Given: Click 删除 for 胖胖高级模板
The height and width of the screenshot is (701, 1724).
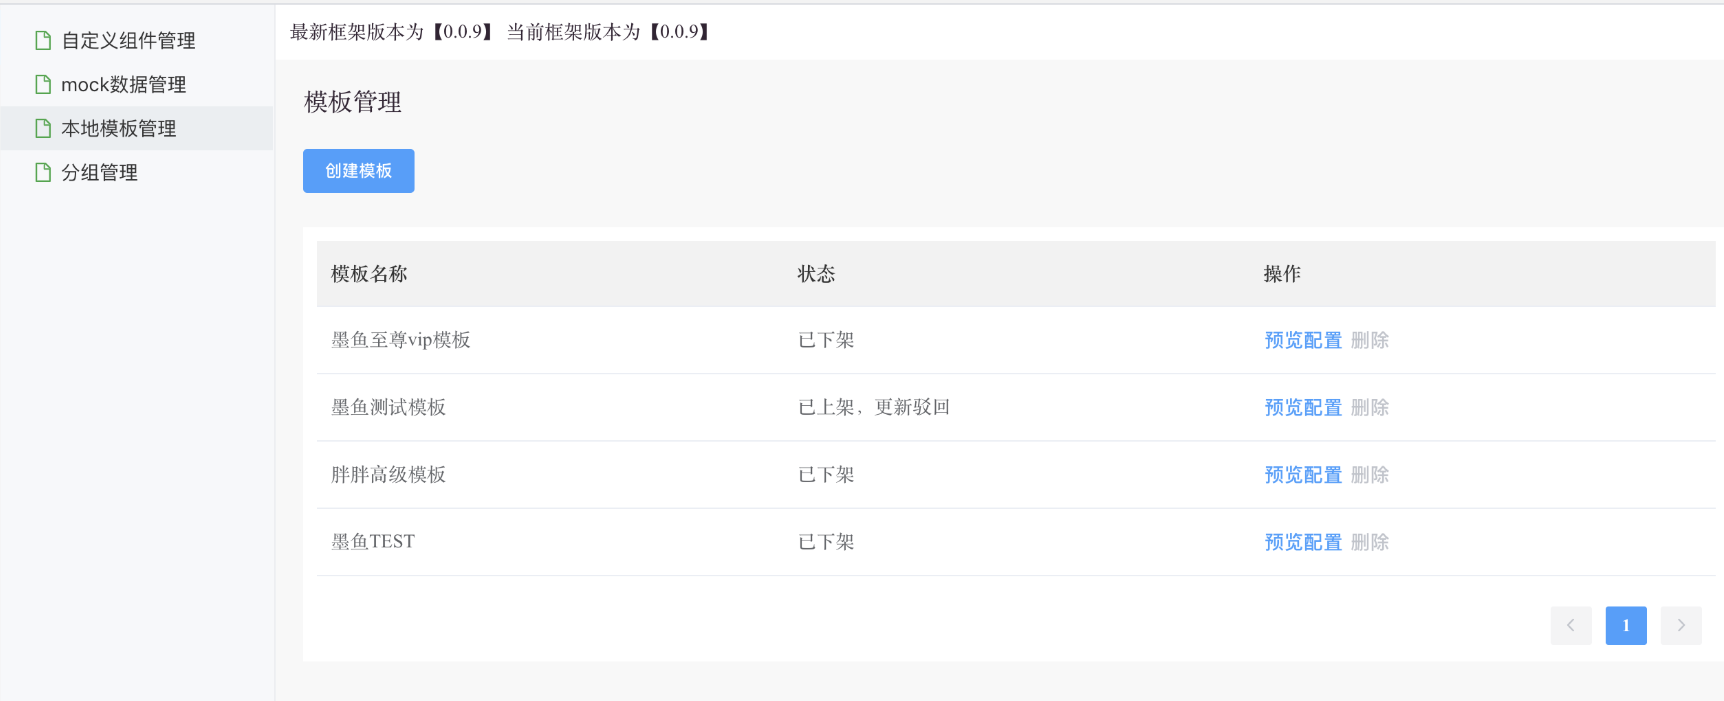Looking at the screenshot, I should coord(1370,475).
